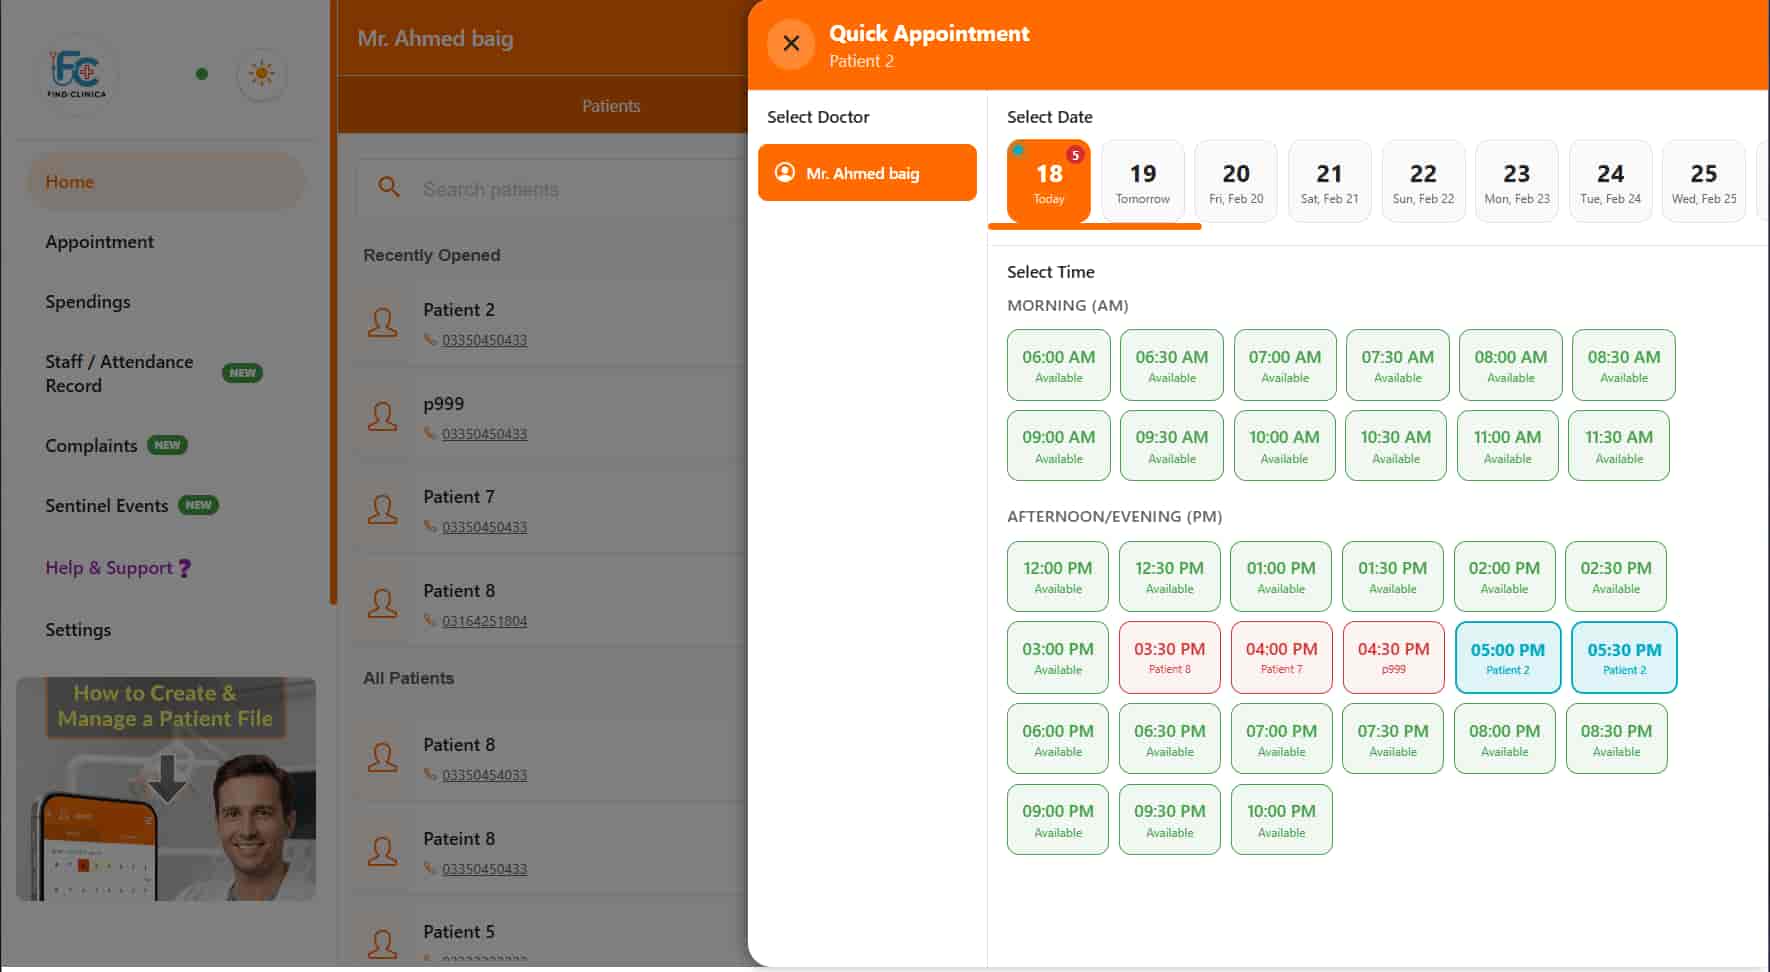Open Staff / Attendance Record

(119, 373)
